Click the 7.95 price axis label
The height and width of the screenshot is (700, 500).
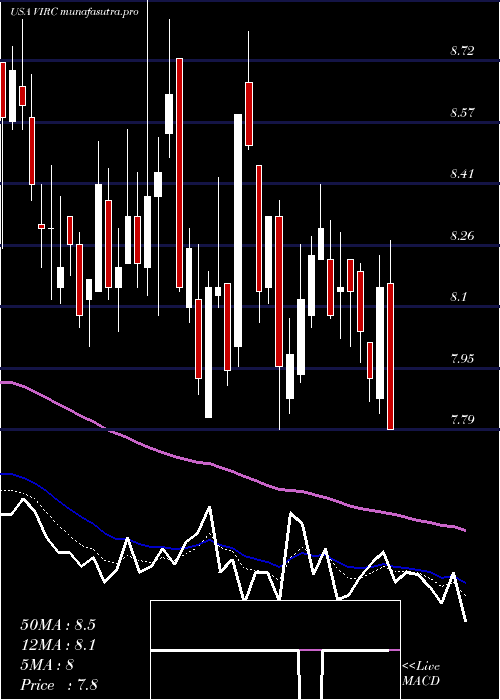tap(462, 358)
